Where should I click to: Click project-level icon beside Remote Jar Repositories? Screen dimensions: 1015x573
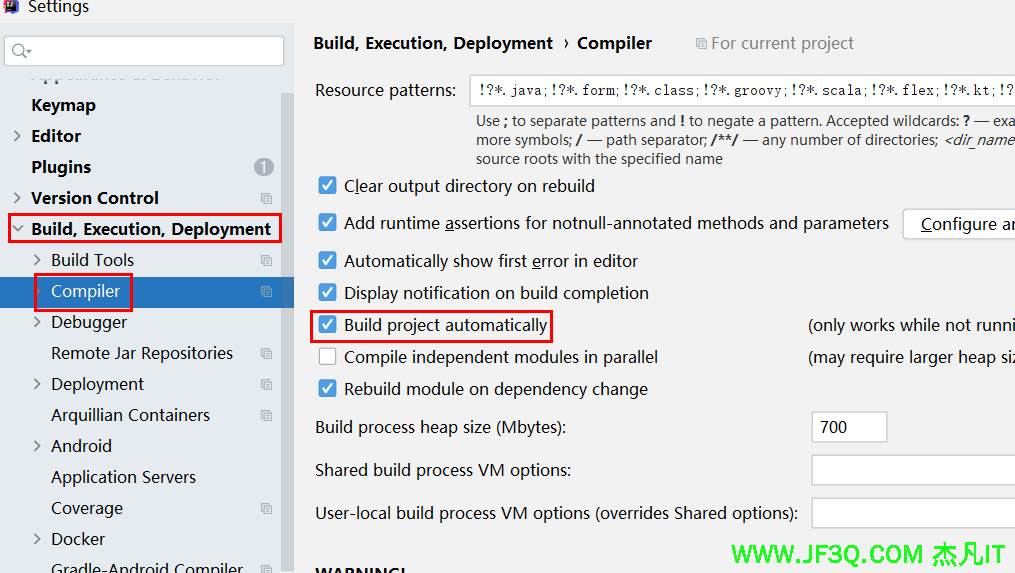click(x=266, y=354)
